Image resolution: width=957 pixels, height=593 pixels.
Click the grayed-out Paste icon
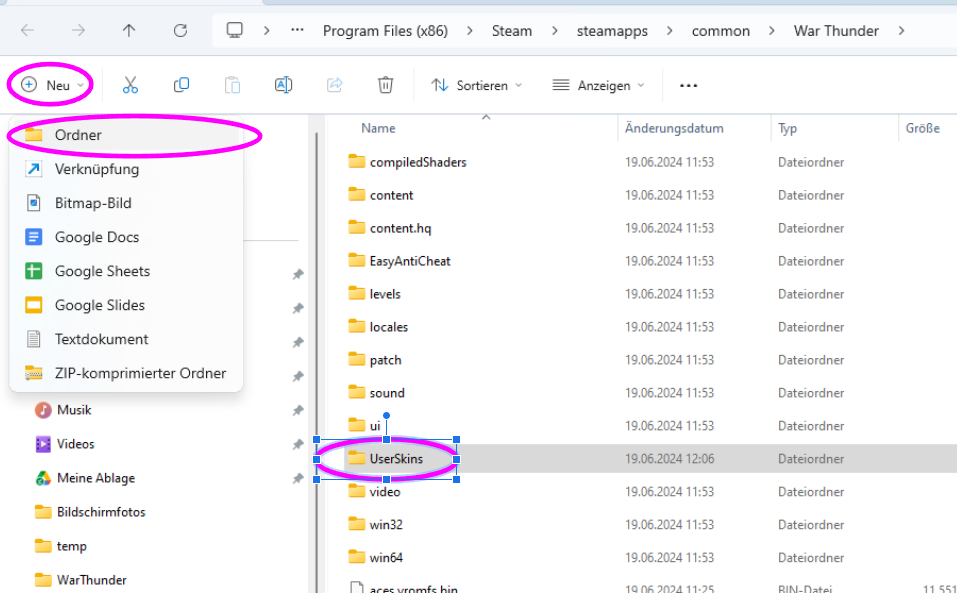pos(232,85)
